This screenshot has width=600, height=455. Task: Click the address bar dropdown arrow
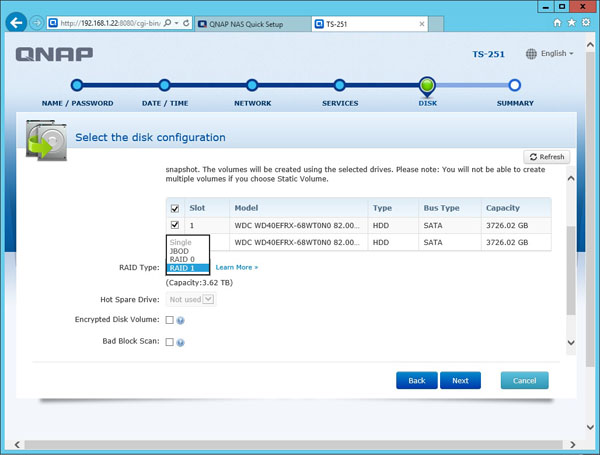176,23
